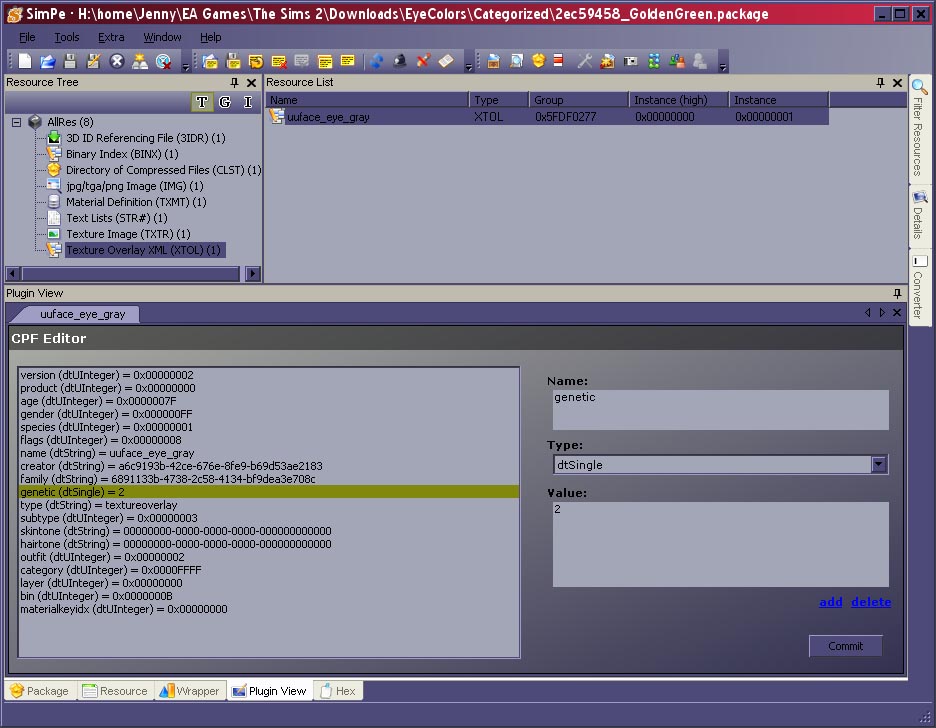936x728 pixels.
Task: Toggle the G view mode in Resource Tree
Action: pos(225,102)
